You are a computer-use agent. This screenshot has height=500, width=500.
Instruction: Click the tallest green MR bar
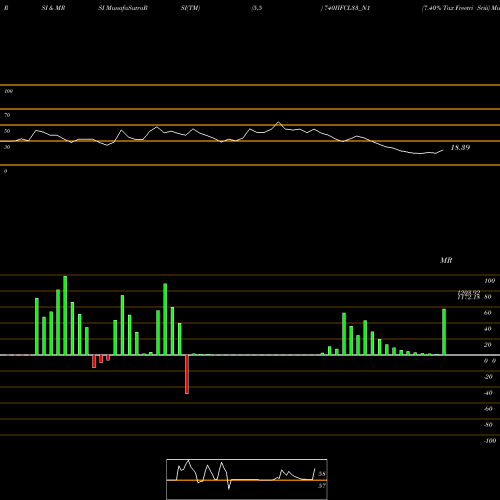pyautogui.click(x=65, y=315)
